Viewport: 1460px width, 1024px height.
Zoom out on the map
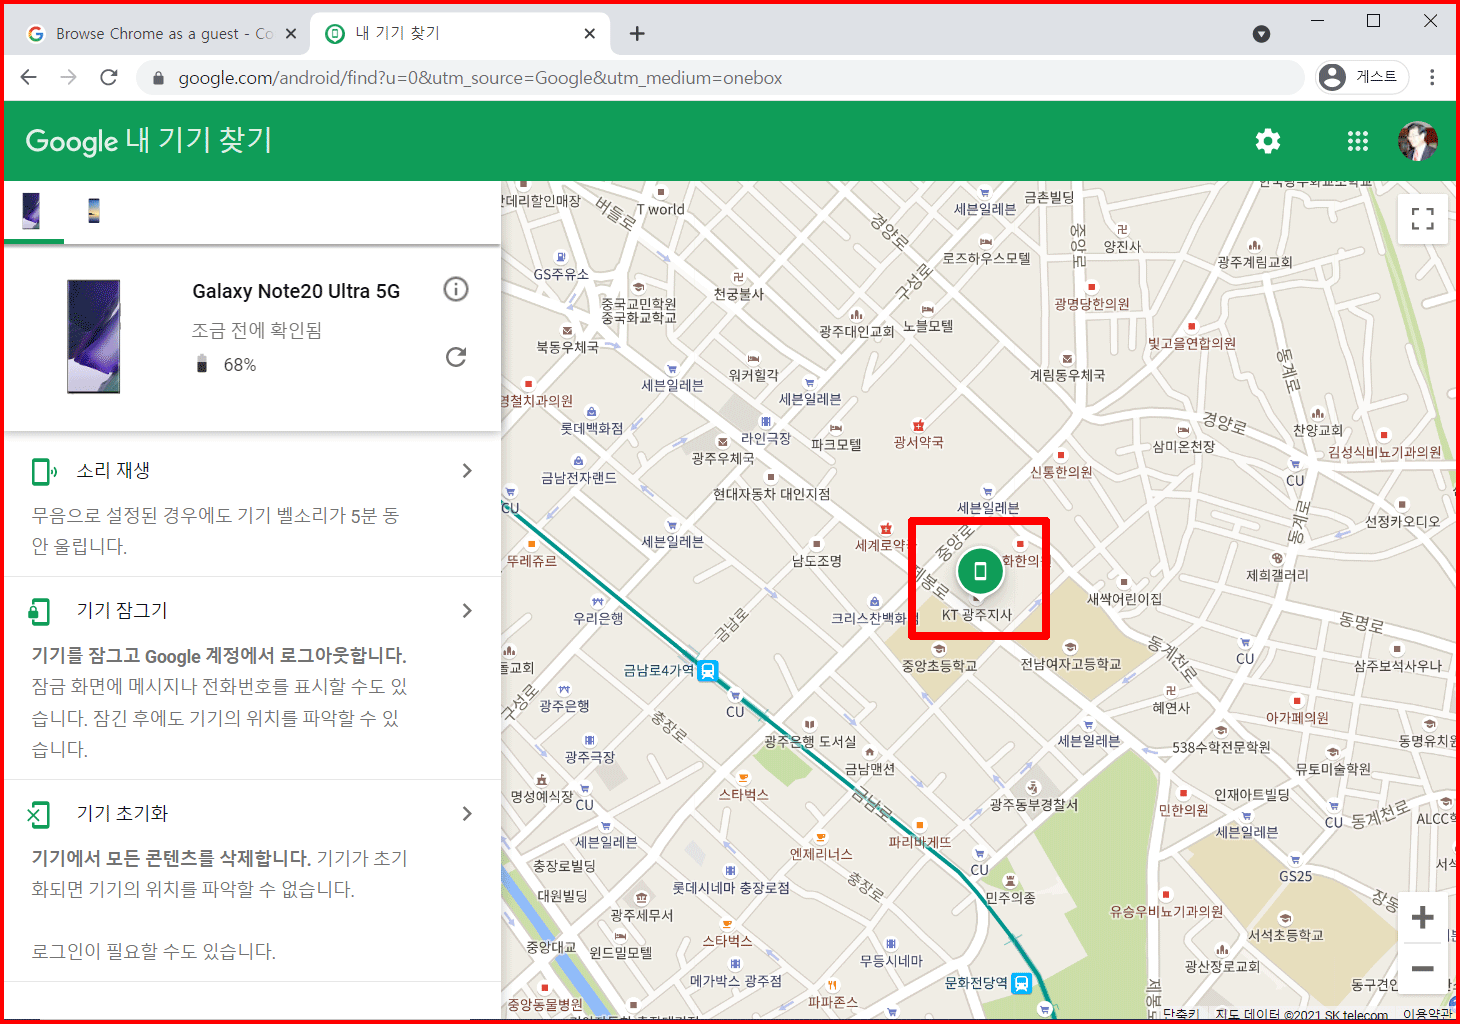pos(1423,968)
